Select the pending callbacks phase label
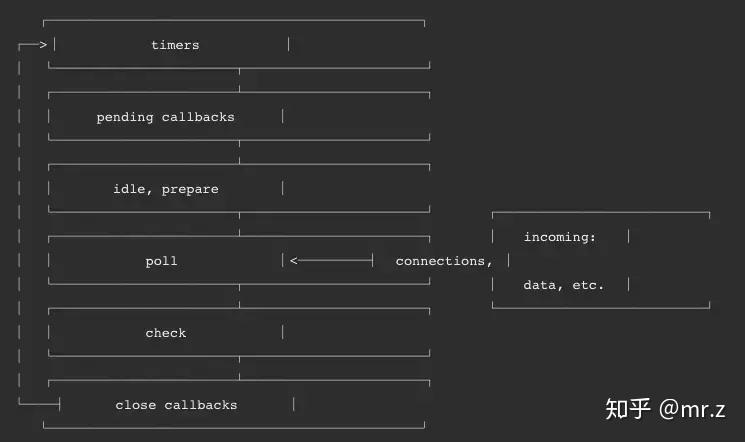The height and width of the screenshot is (442, 745). pos(165,117)
